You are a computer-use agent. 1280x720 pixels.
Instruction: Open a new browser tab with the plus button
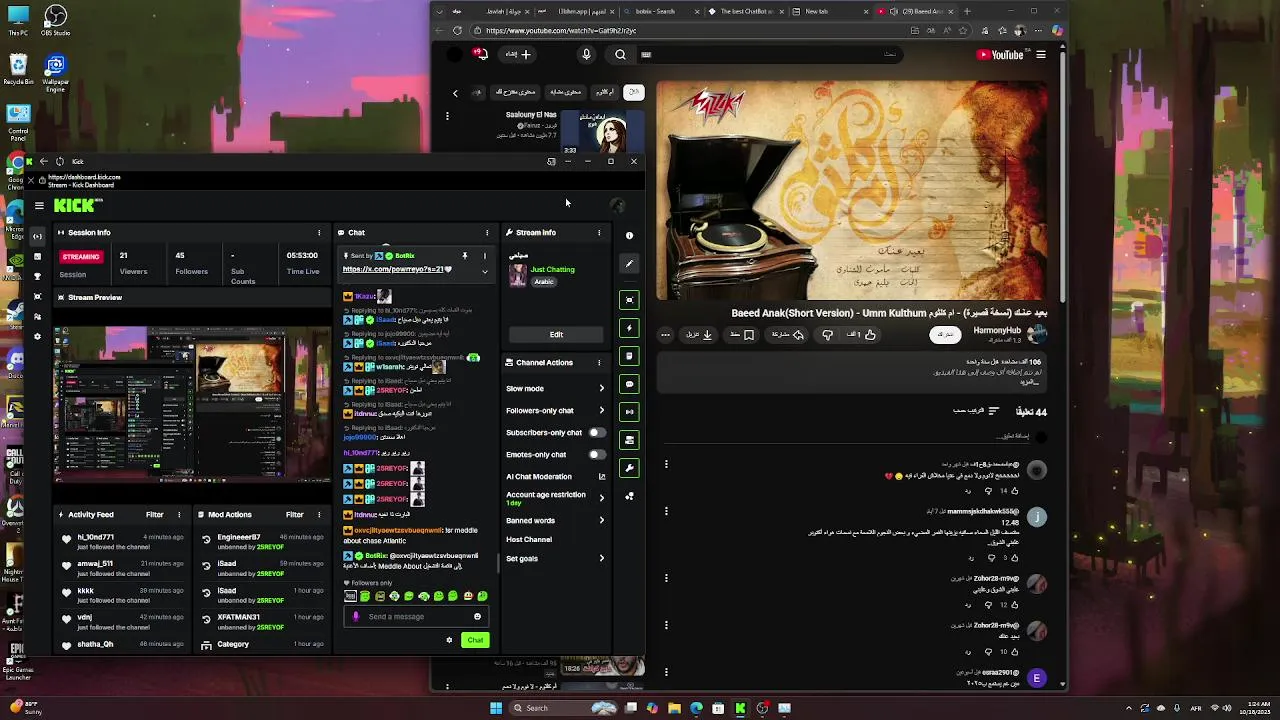point(966,11)
